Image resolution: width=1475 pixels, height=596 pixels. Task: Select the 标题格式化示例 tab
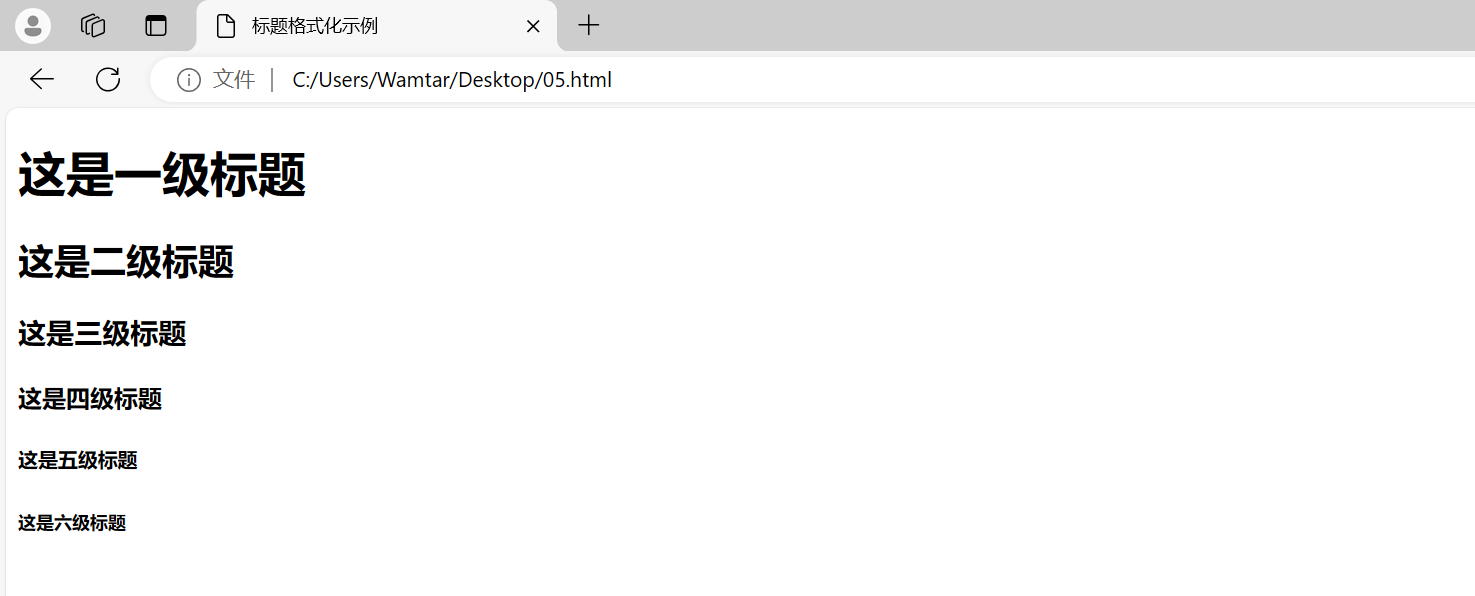[x=376, y=26]
